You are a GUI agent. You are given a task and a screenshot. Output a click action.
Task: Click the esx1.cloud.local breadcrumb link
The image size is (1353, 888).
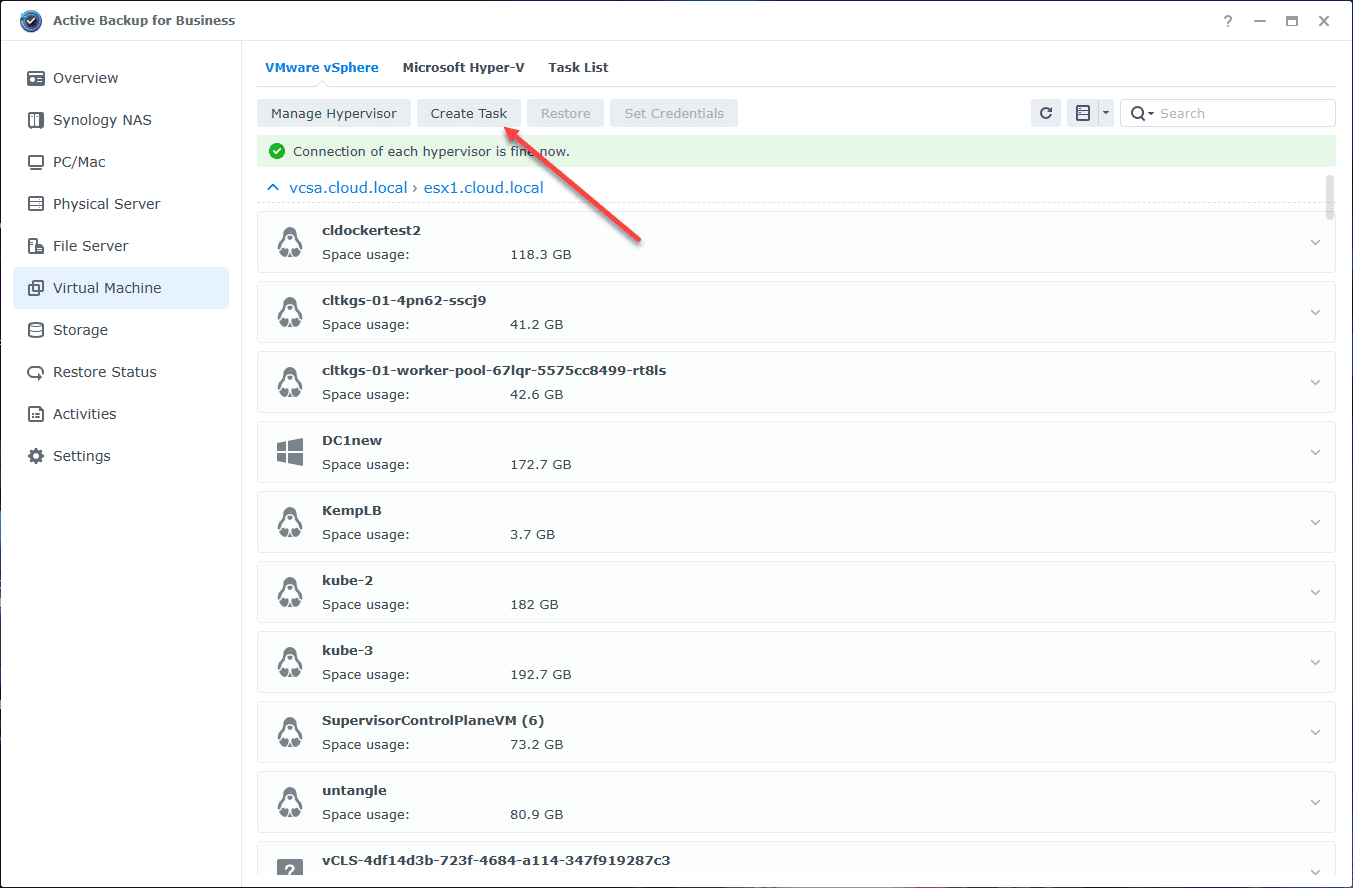click(484, 188)
